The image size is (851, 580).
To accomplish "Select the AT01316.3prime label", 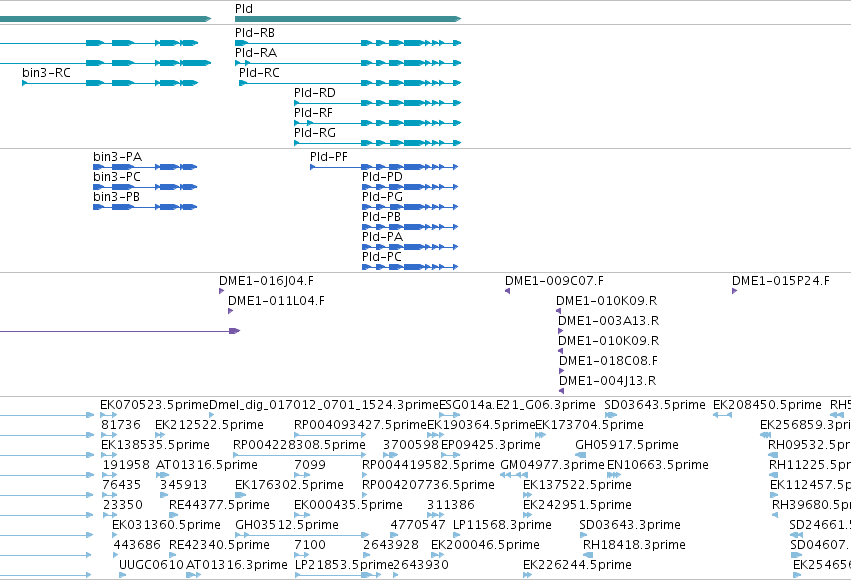I will [x=236, y=566].
